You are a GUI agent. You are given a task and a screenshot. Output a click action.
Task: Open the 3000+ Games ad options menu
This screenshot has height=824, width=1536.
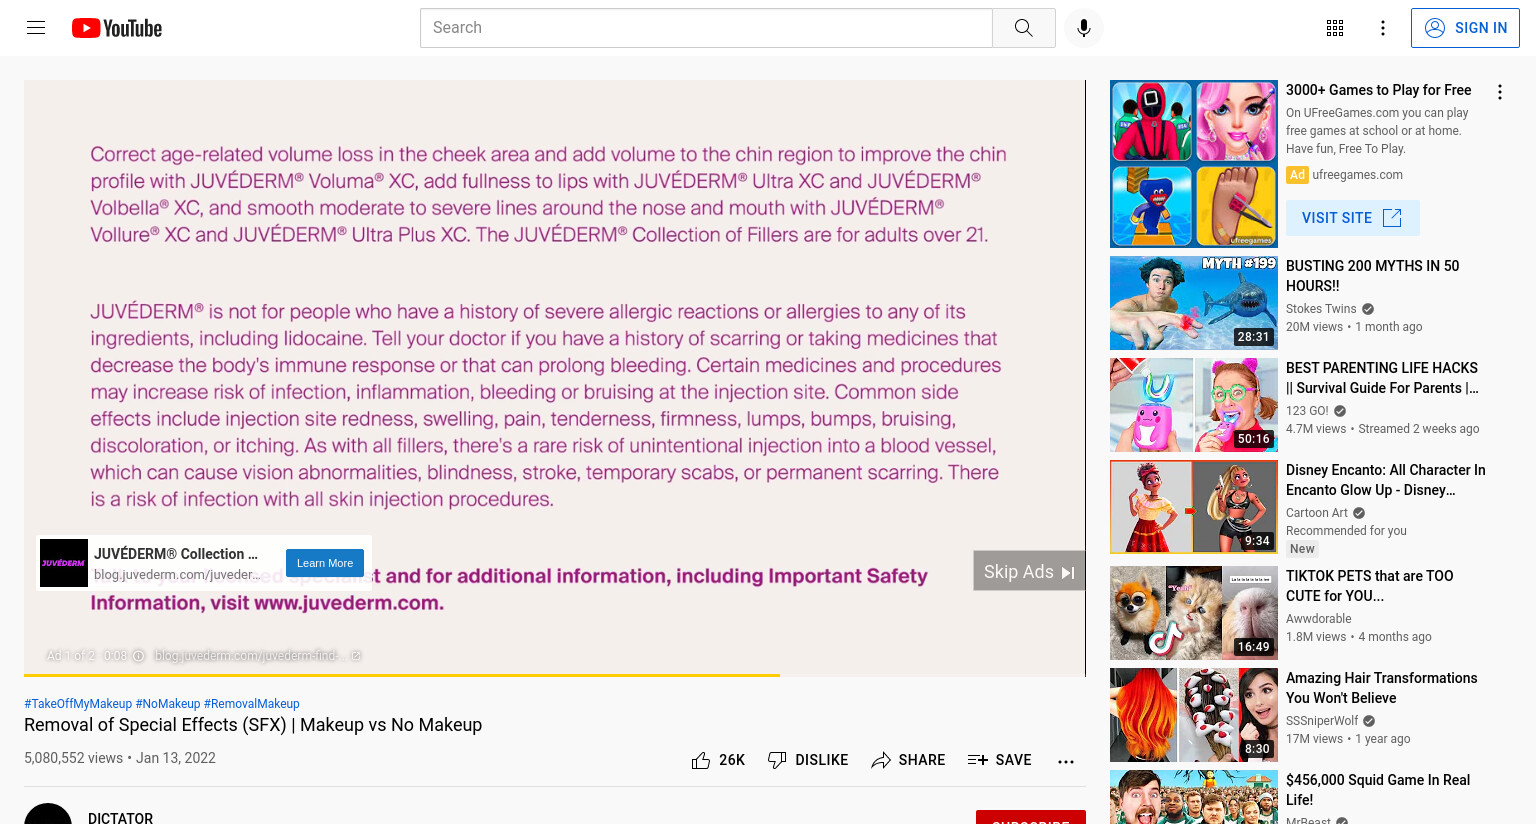pyautogui.click(x=1499, y=92)
